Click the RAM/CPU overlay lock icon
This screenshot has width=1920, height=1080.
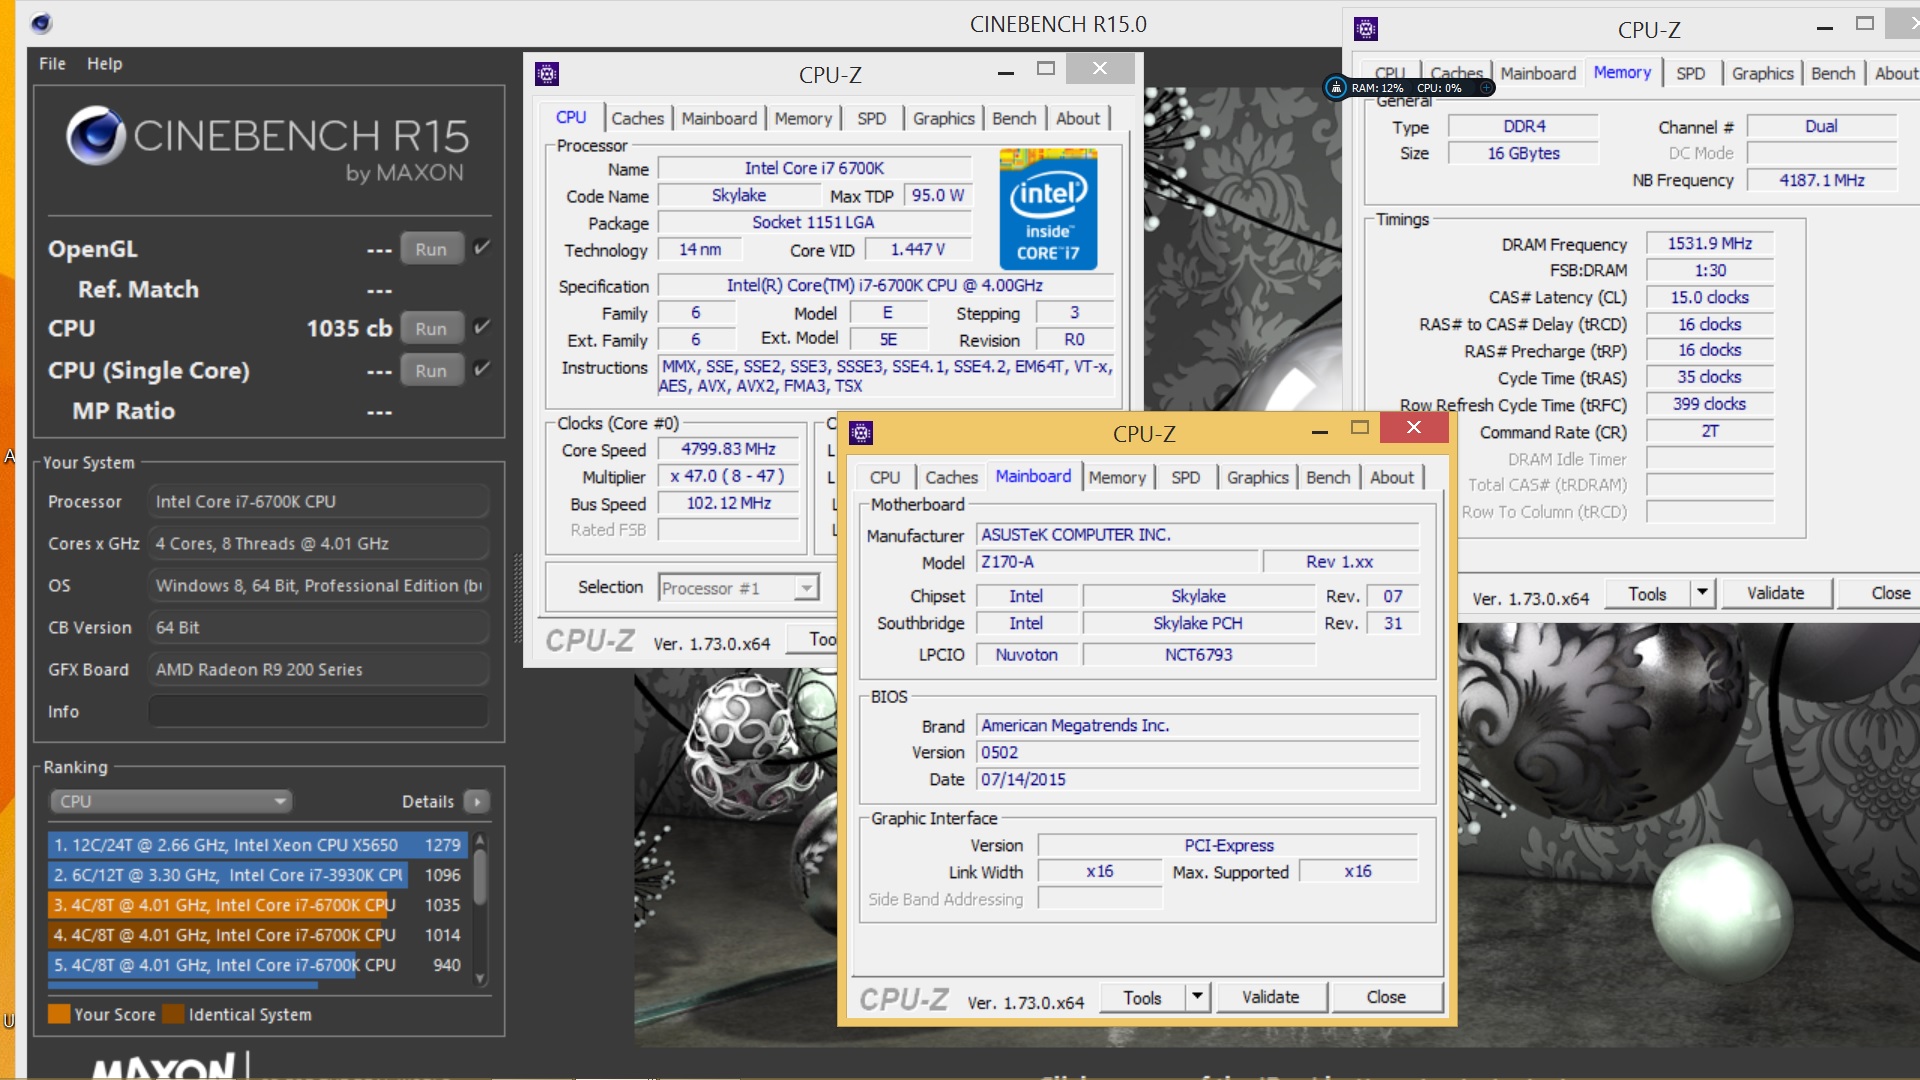[x=1336, y=88]
